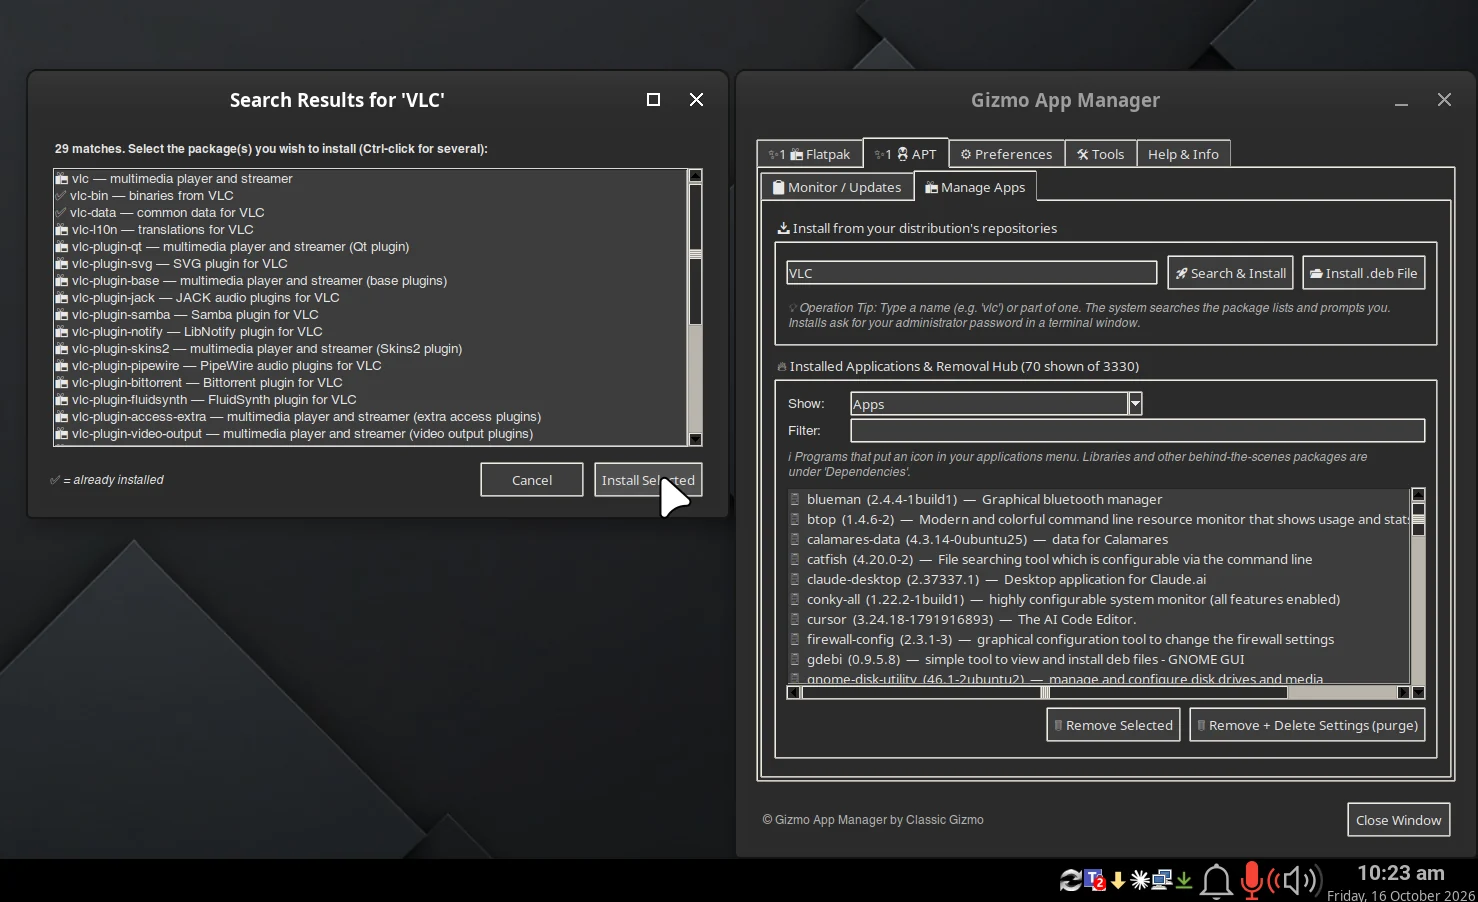
Task: Click the package icon of vlc-plugin-samba
Action: (62, 315)
